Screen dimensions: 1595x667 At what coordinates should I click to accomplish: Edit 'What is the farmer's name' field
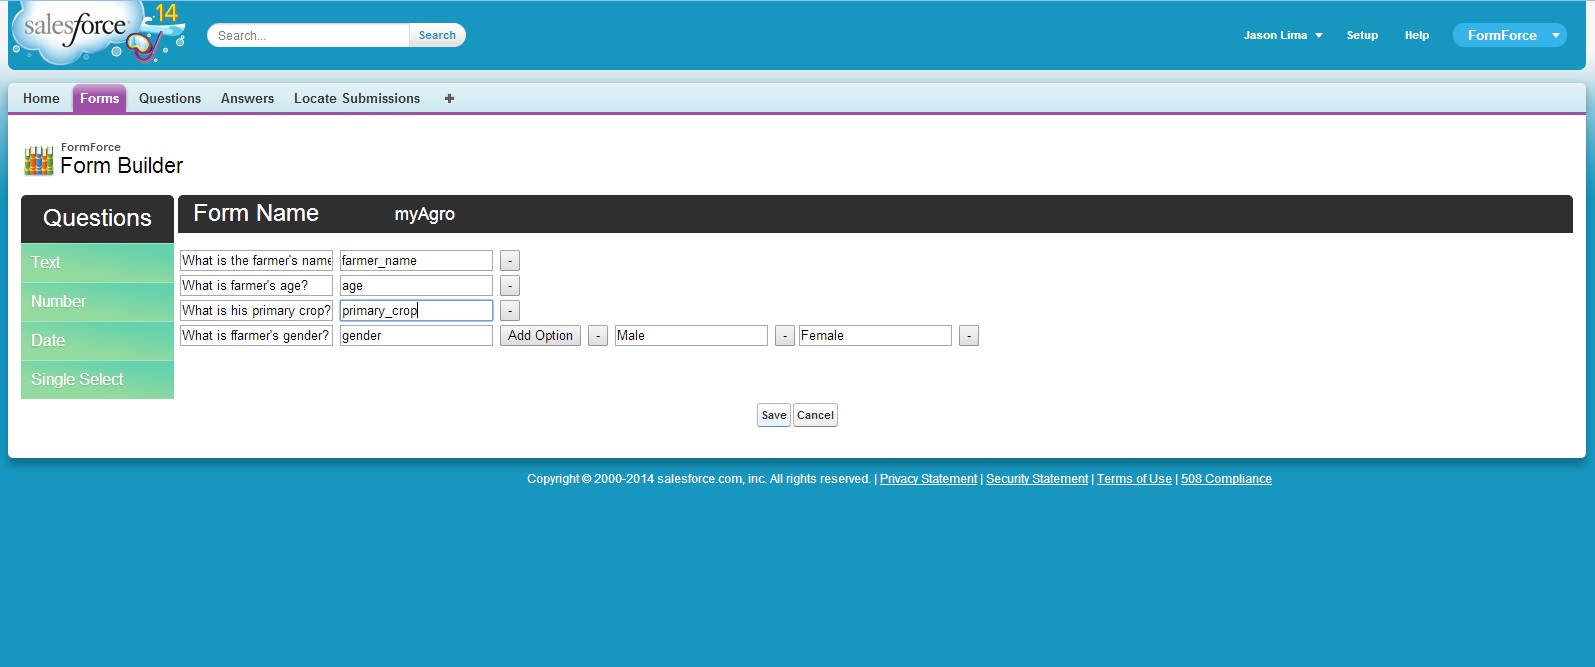tap(256, 261)
